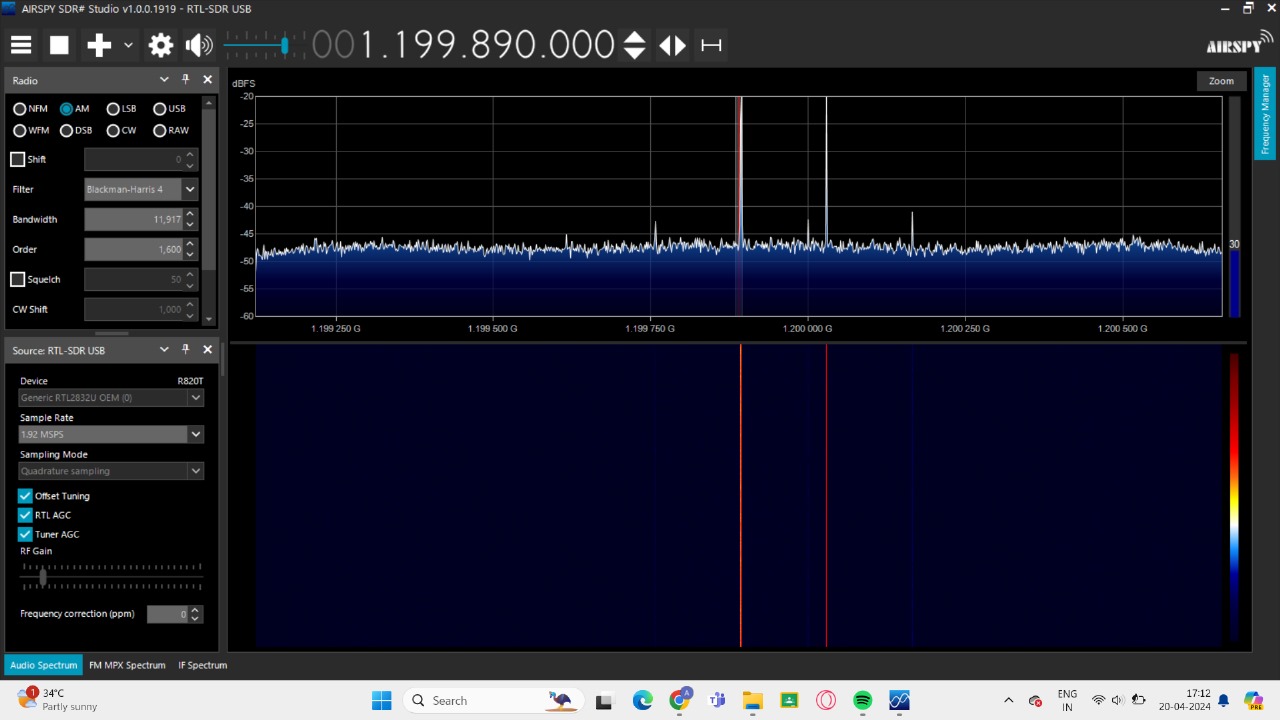1280x720 pixels.
Task: Mute audio using the speaker icon
Action: click(199, 45)
